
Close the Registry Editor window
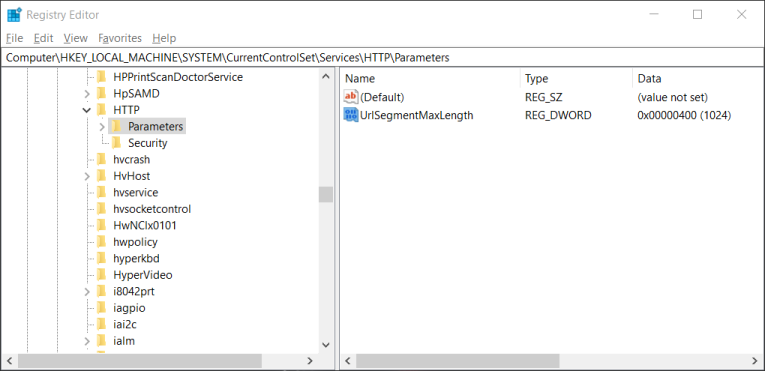pos(742,15)
